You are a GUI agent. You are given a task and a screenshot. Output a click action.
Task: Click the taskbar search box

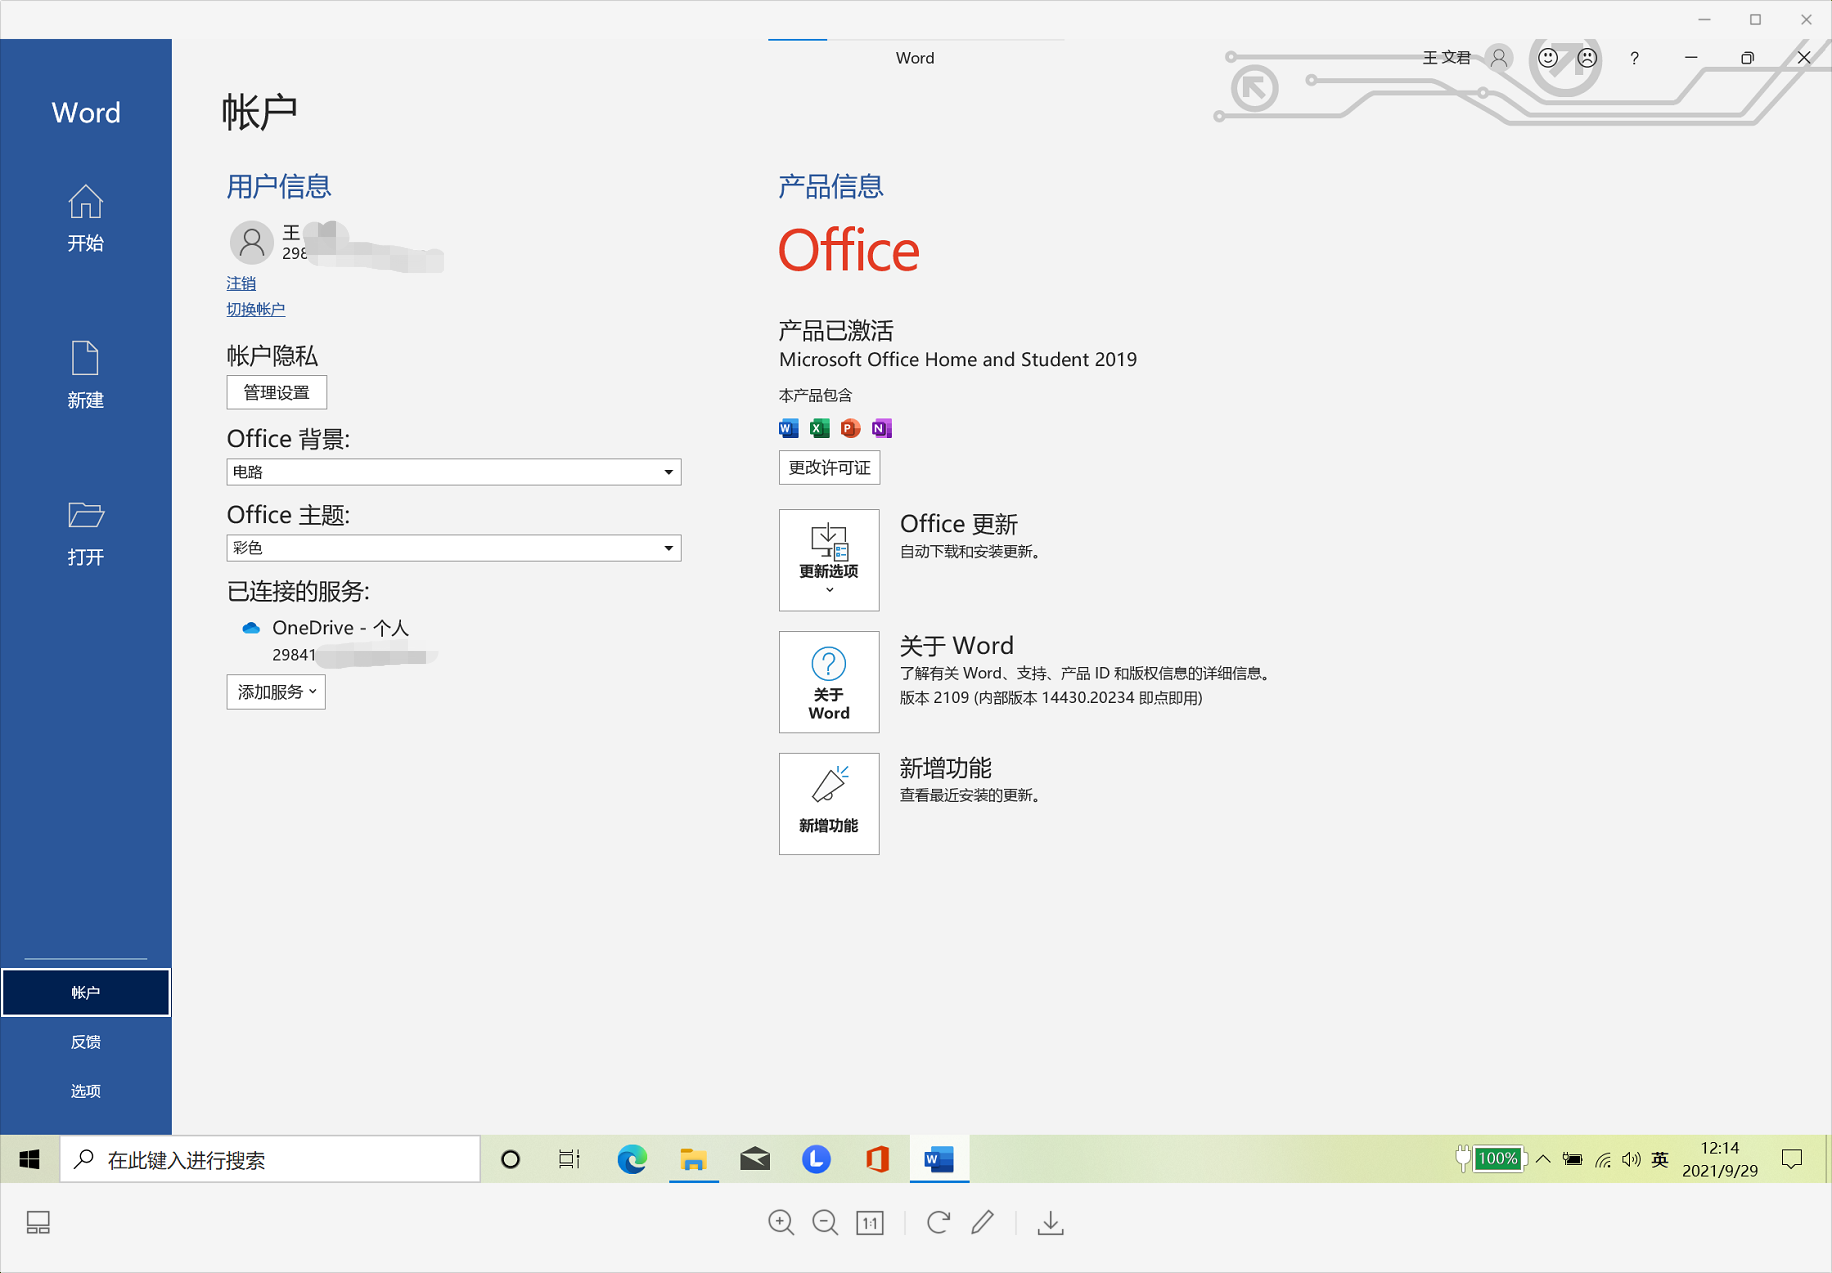270,1159
